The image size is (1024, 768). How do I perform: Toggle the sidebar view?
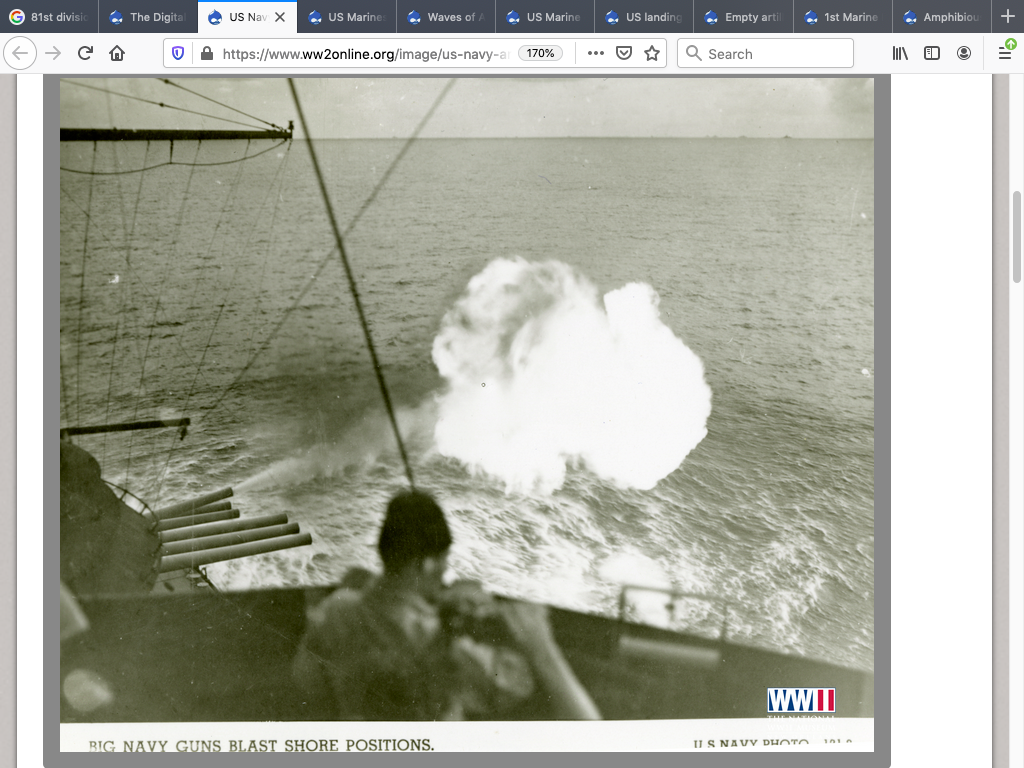[x=932, y=53]
